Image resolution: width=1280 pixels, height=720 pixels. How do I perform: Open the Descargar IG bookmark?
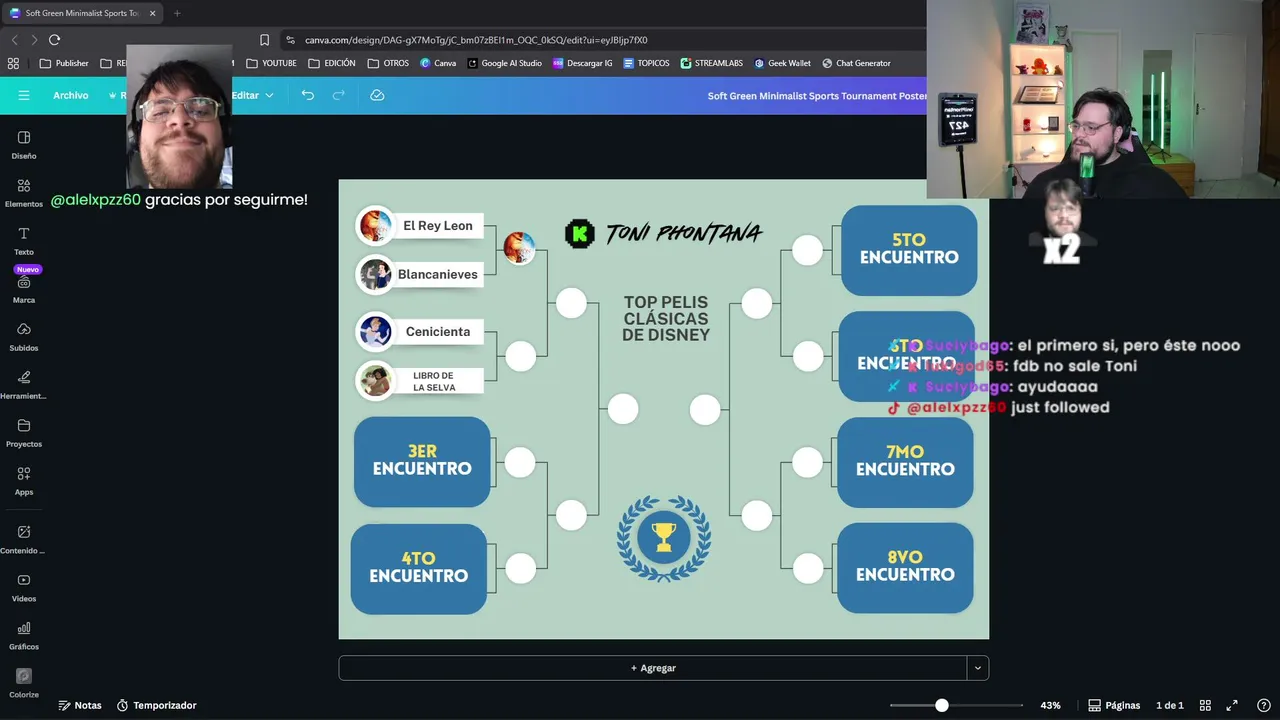(582, 63)
